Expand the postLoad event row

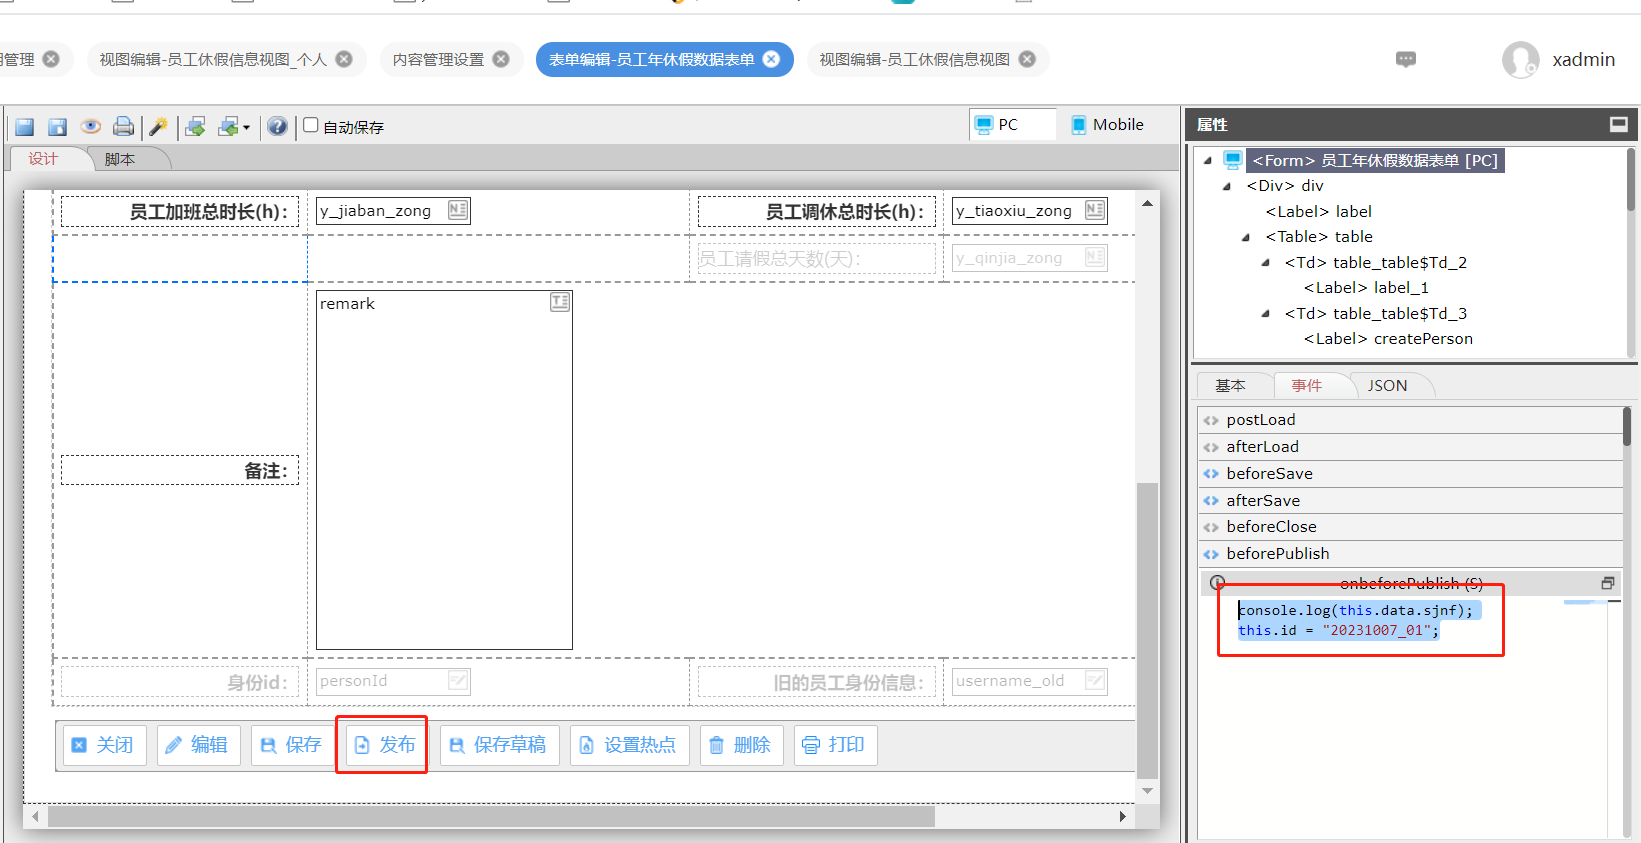pyautogui.click(x=1410, y=420)
